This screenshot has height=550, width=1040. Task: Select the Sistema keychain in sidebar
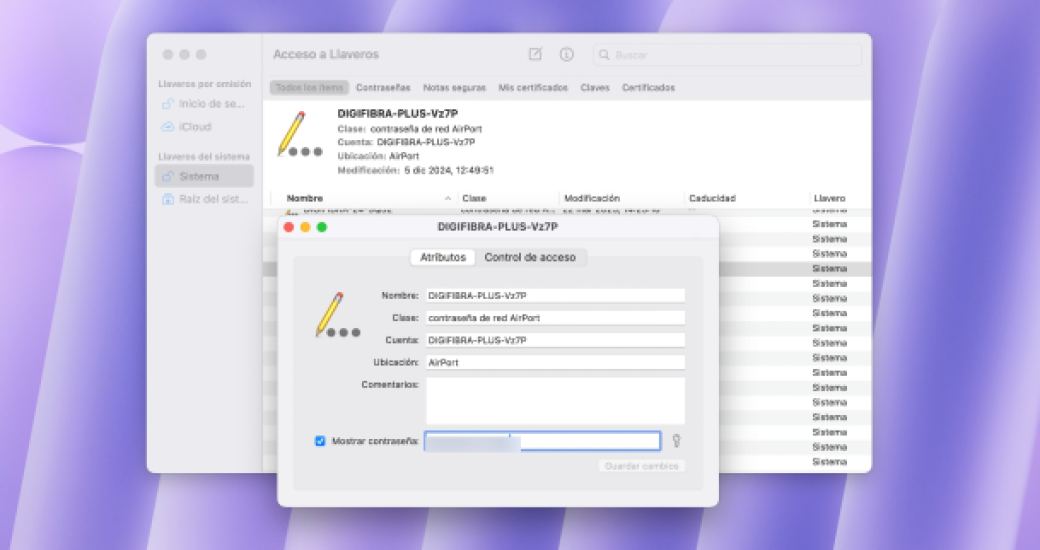tap(204, 176)
